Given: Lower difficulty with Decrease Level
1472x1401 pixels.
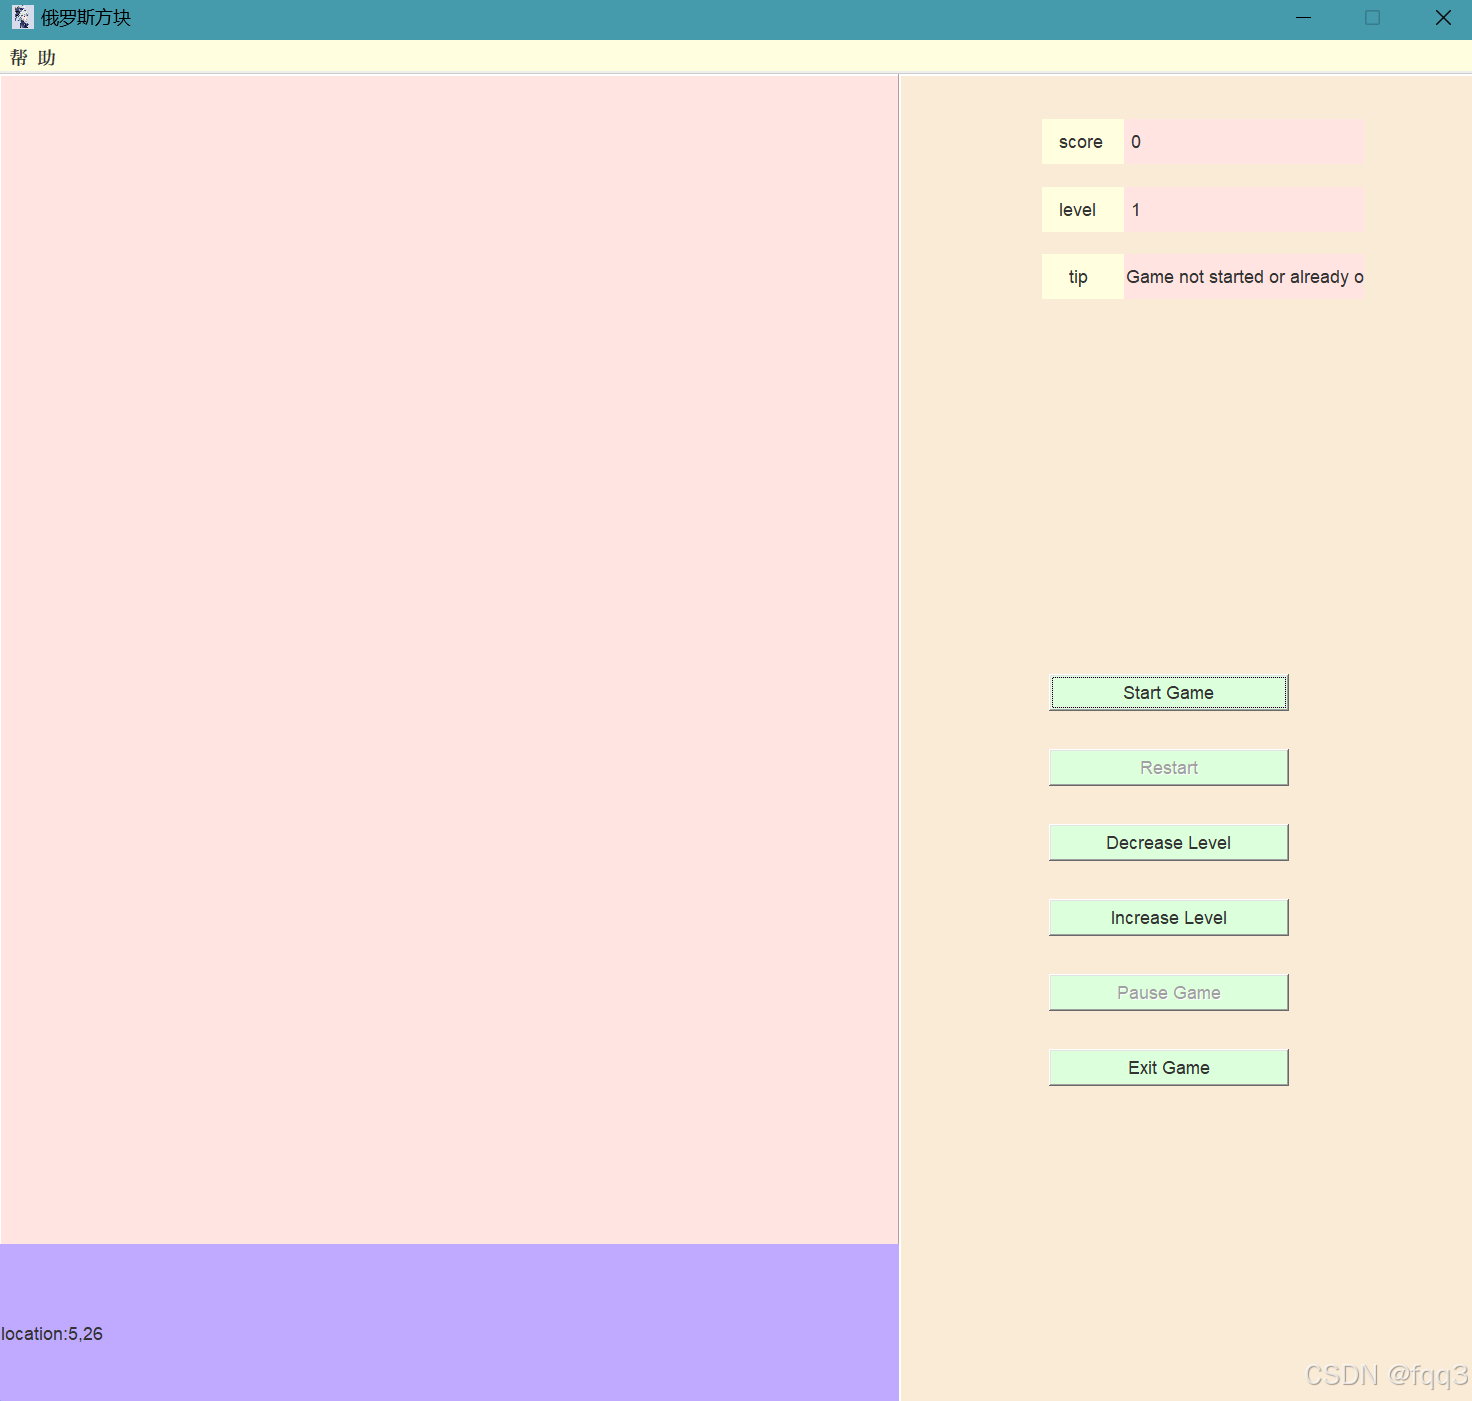Looking at the screenshot, I should pyautogui.click(x=1168, y=843).
